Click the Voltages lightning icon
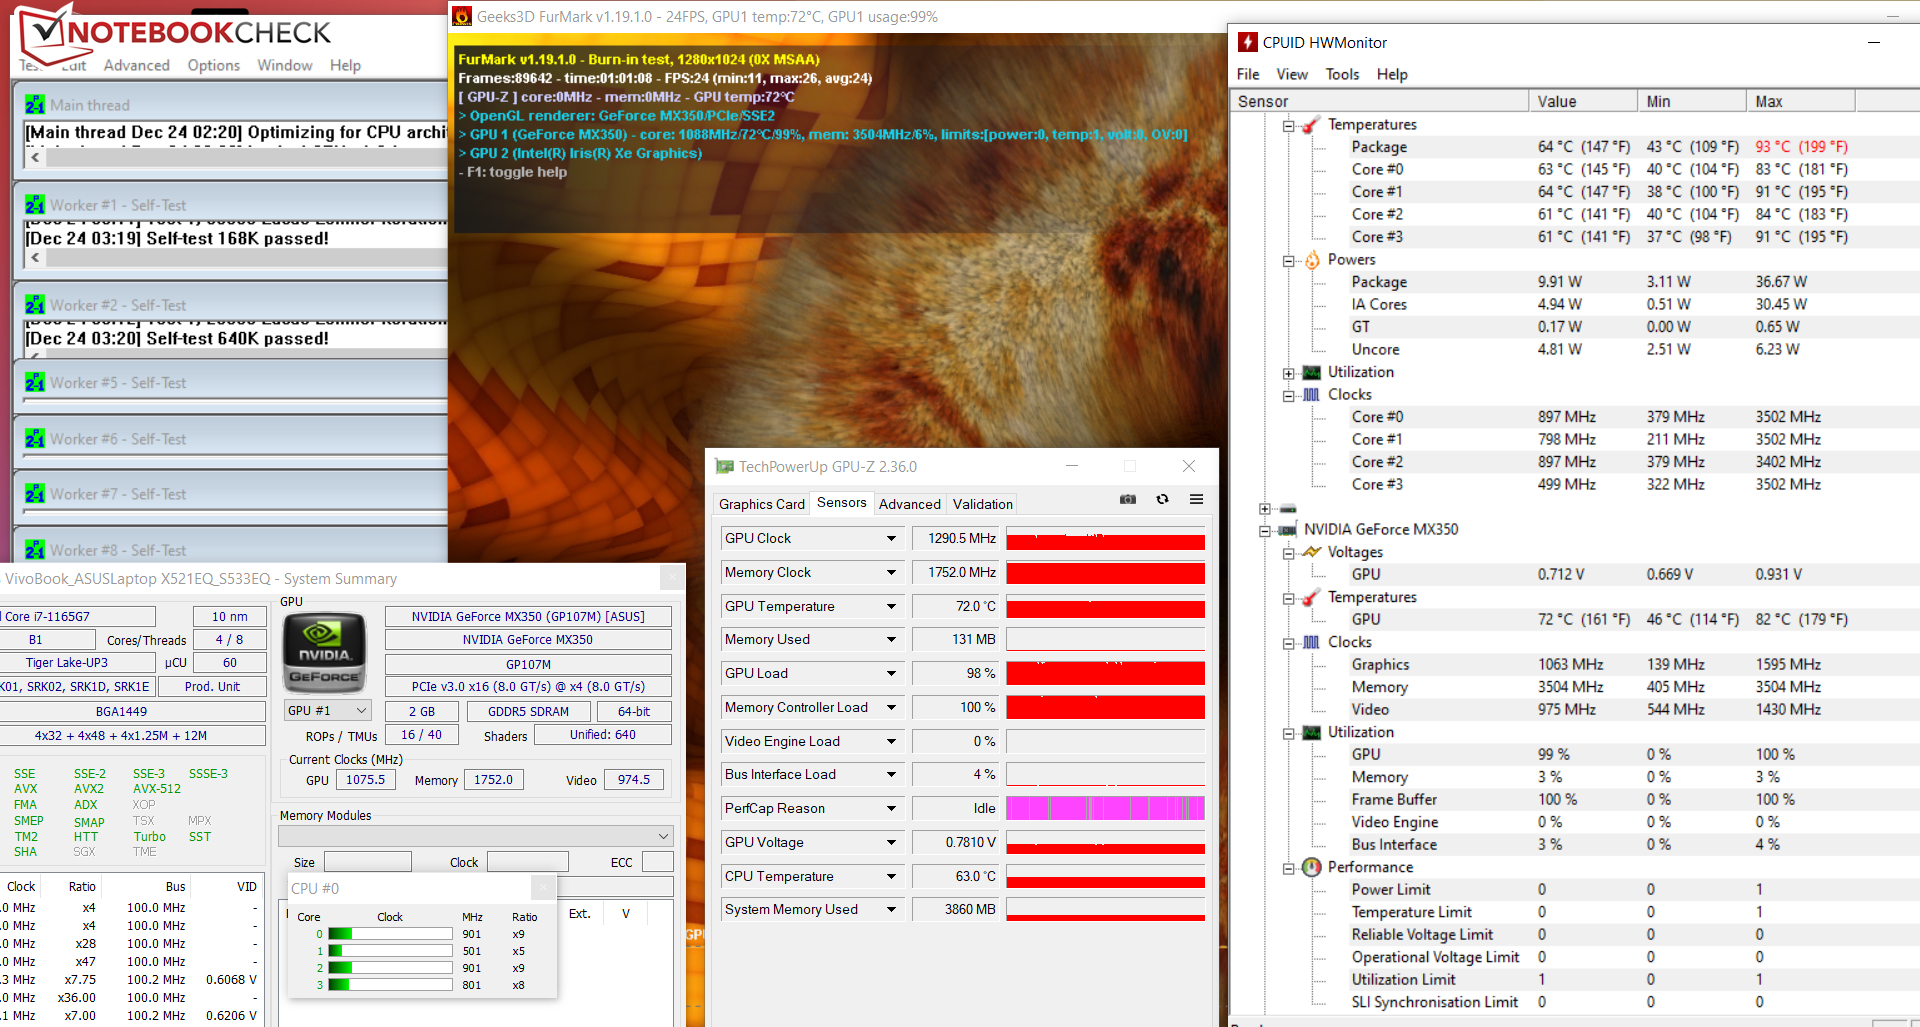The height and width of the screenshot is (1027, 1920). (1311, 552)
